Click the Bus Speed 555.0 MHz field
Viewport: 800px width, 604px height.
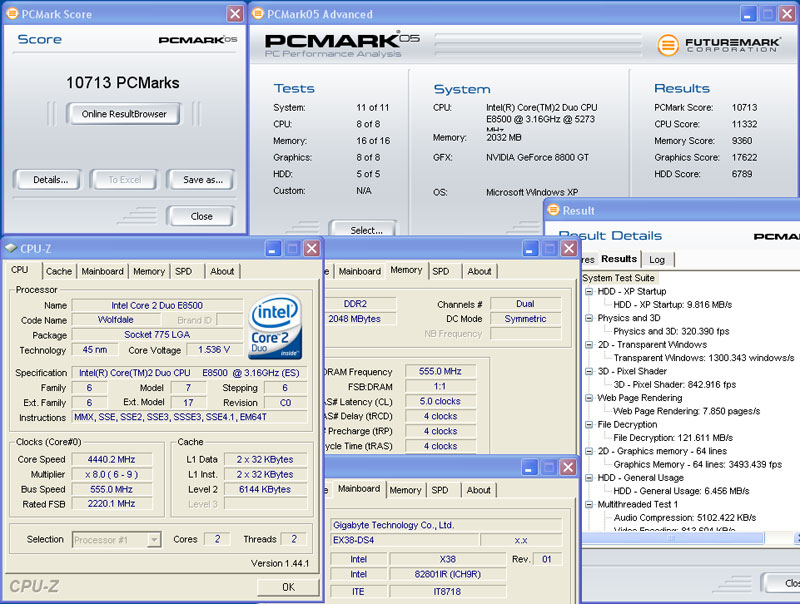point(111,489)
